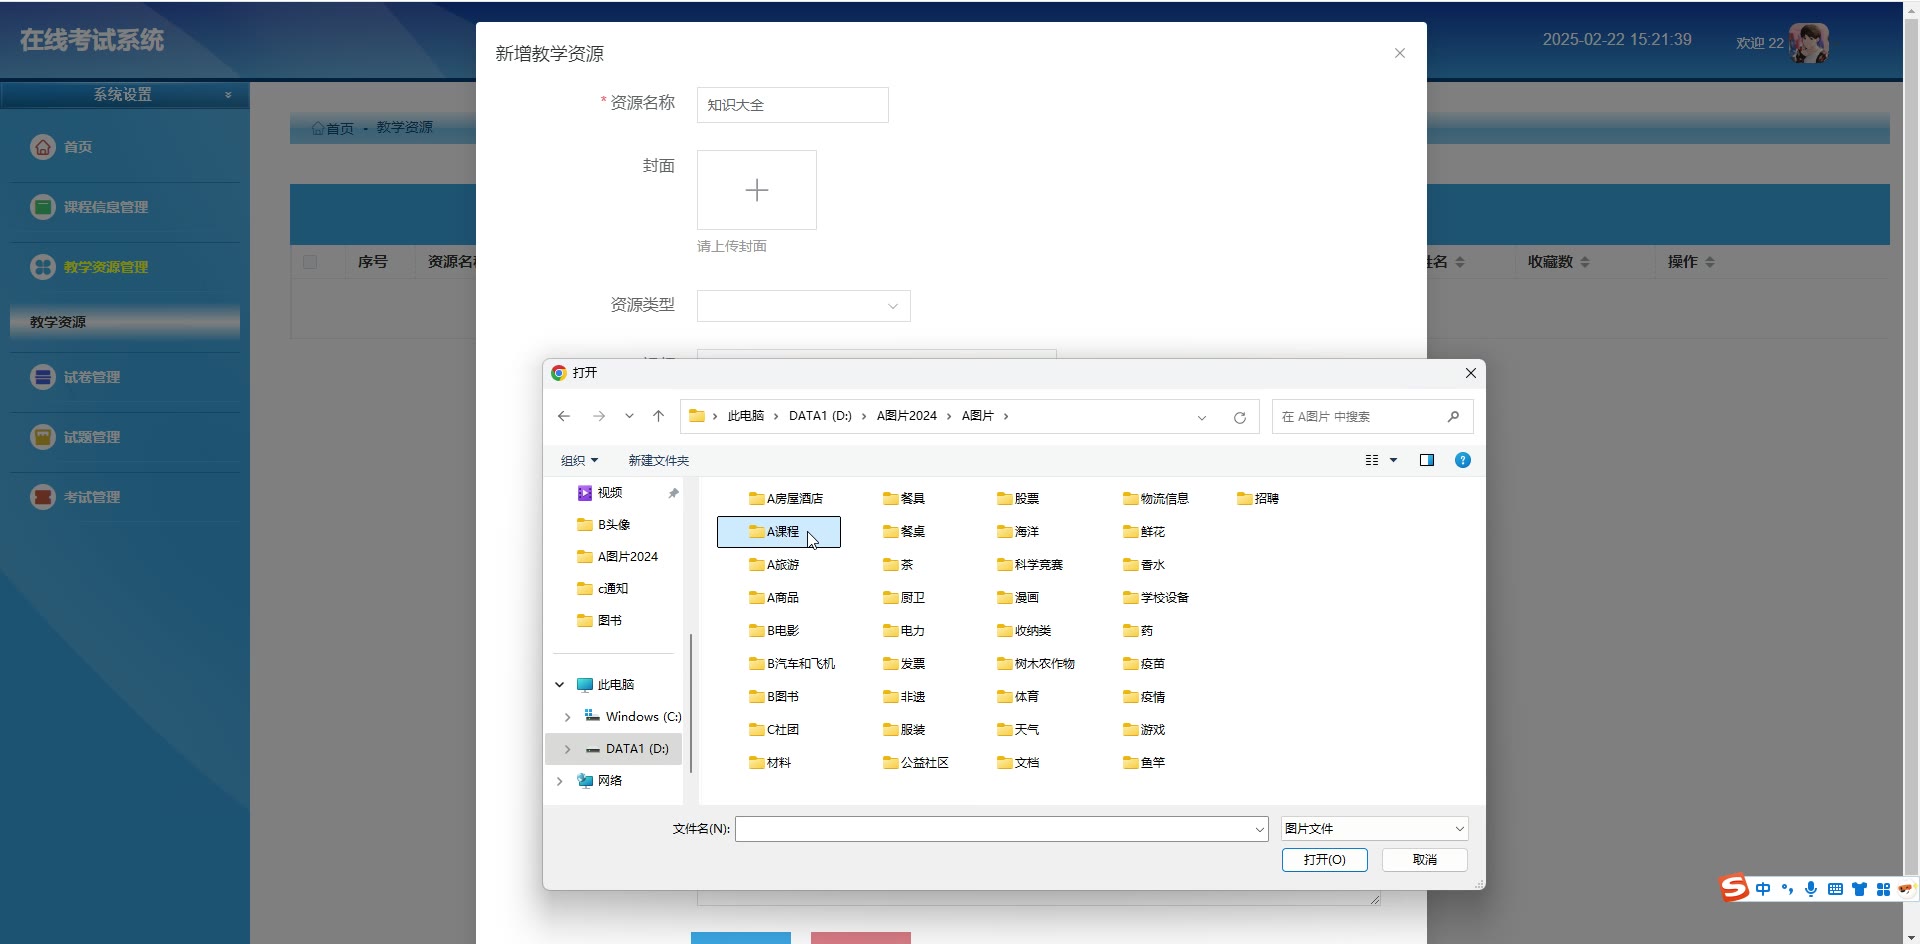
Task: Click the user avatar picture
Action: (1809, 43)
